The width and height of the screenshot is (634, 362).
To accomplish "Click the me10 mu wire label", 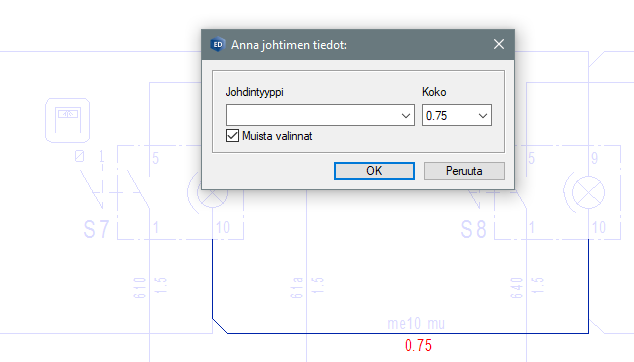I will coord(416,324).
